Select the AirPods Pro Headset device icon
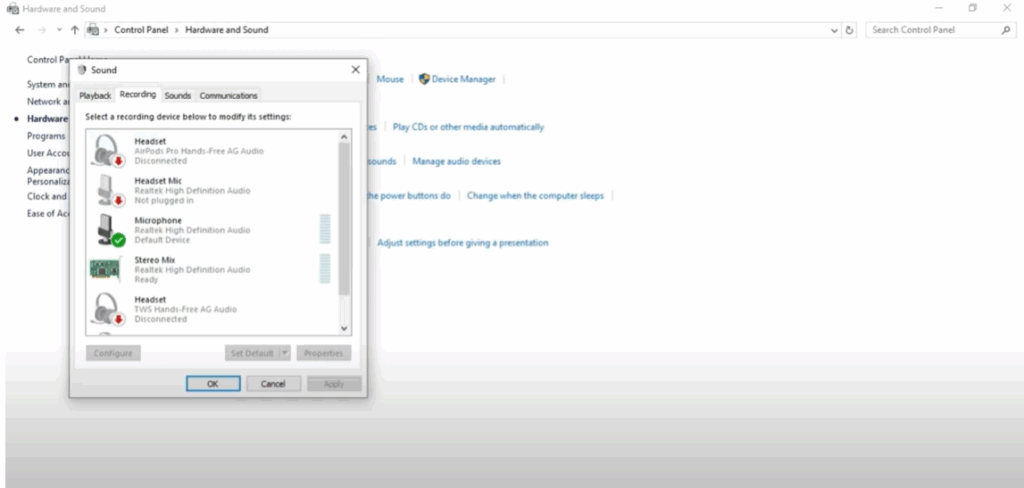This screenshot has height=488, width=1024. (106, 151)
